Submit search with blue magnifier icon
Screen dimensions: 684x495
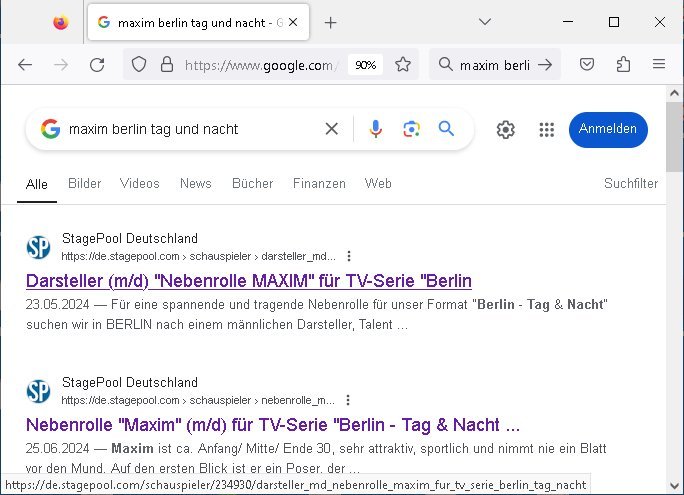(x=446, y=129)
